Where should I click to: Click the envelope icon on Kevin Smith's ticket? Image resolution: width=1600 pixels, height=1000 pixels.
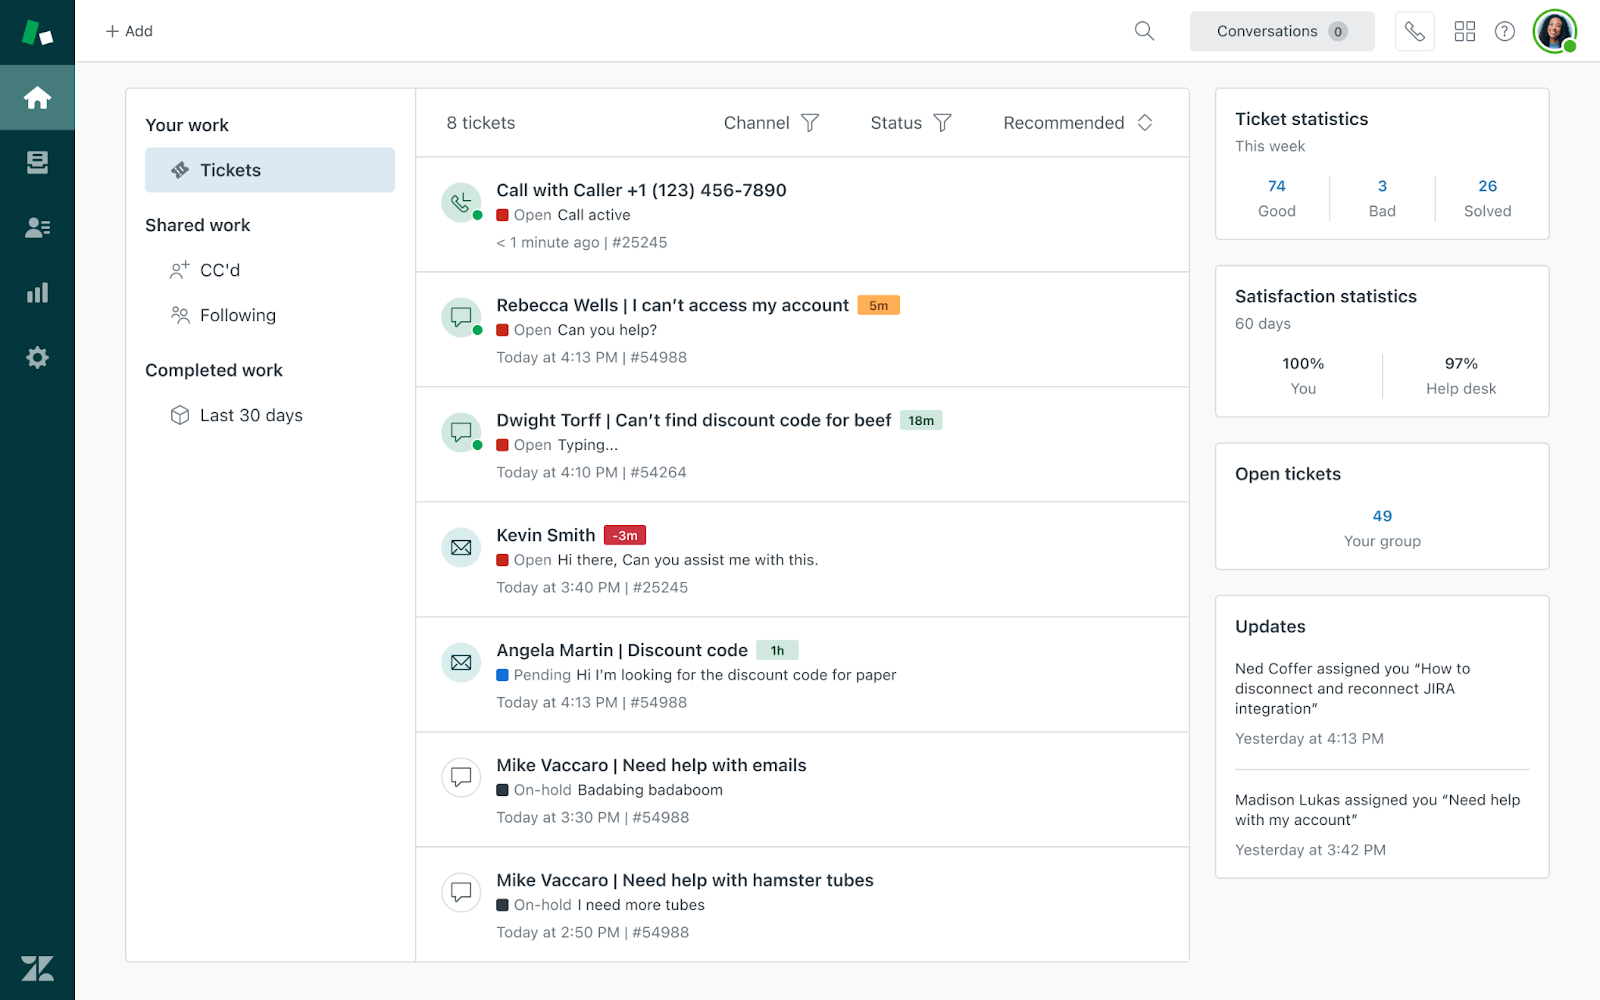pyautogui.click(x=460, y=547)
